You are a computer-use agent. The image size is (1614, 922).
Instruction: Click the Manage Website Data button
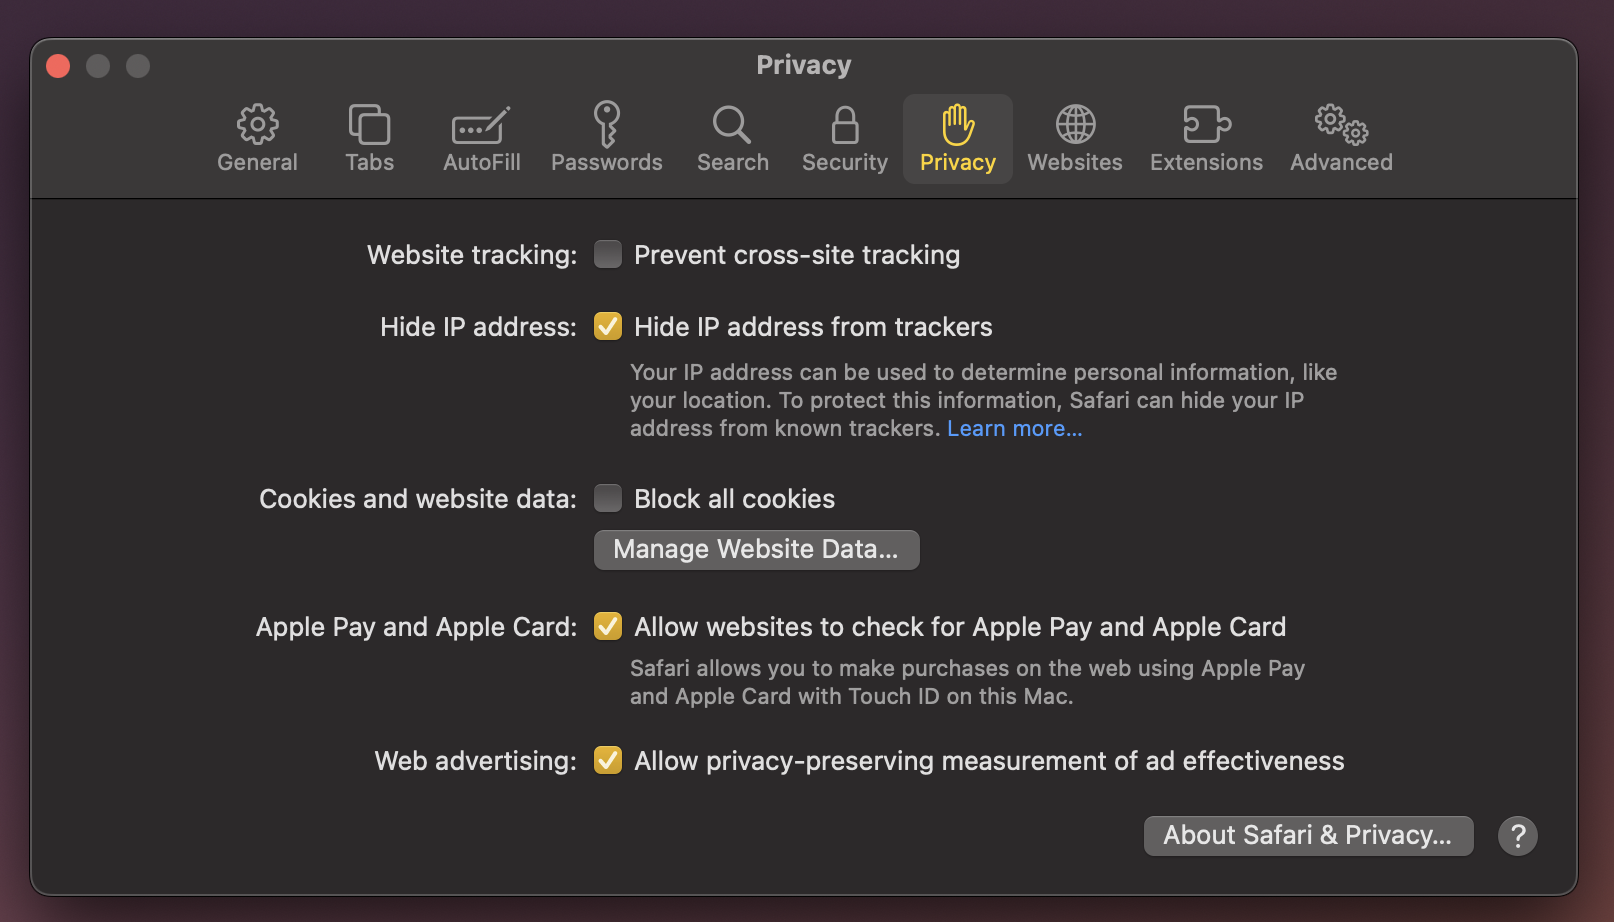tap(756, 550)
